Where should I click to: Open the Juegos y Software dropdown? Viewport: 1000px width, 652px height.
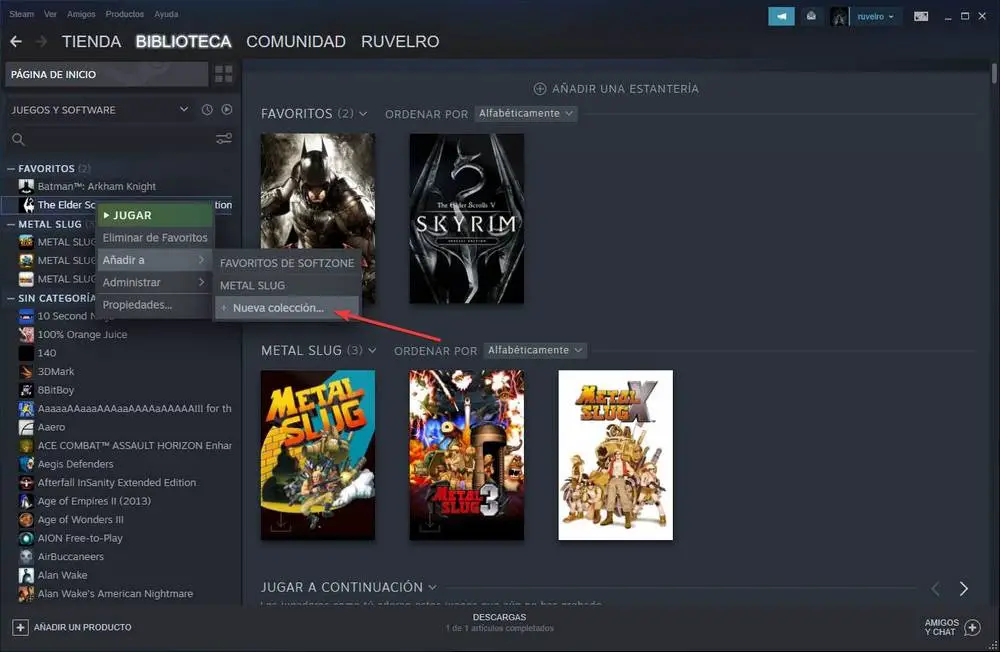[99, 110]
